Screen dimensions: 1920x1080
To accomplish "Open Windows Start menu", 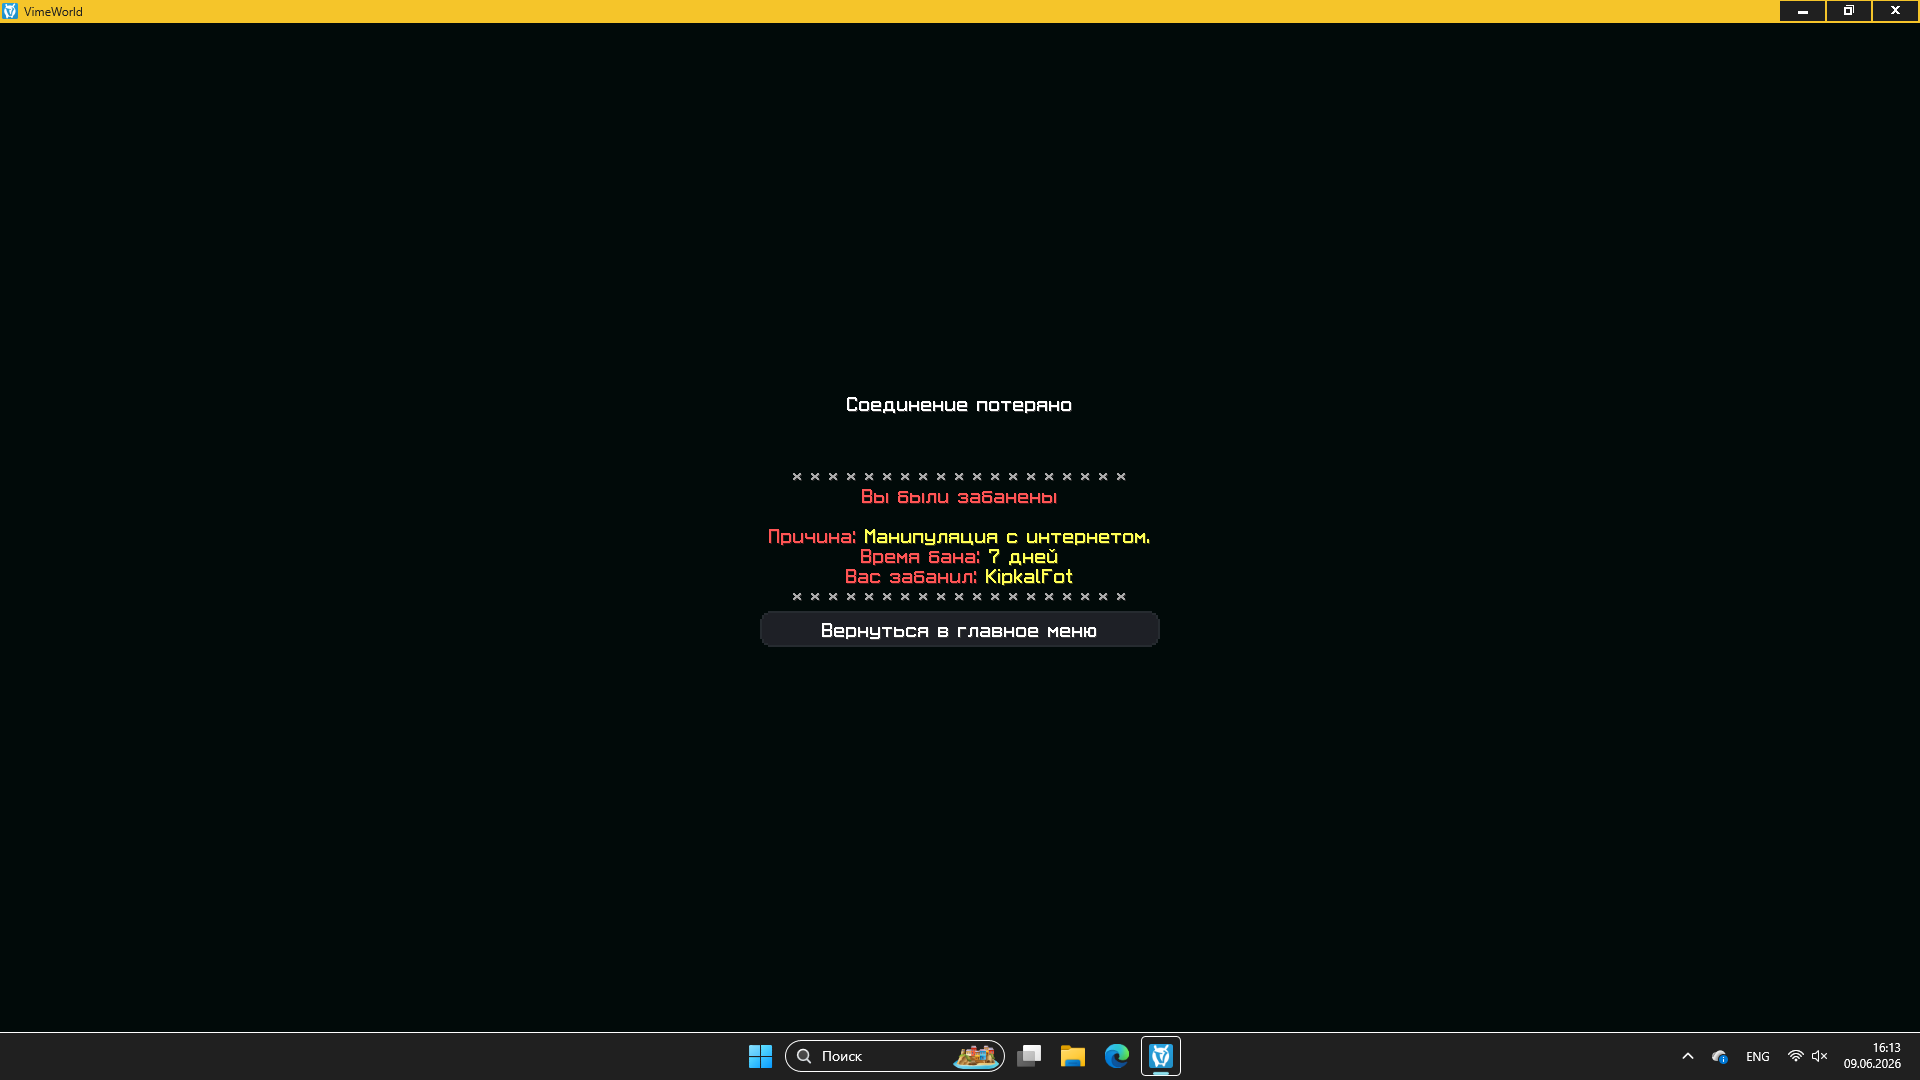I will click(760, 1056).
